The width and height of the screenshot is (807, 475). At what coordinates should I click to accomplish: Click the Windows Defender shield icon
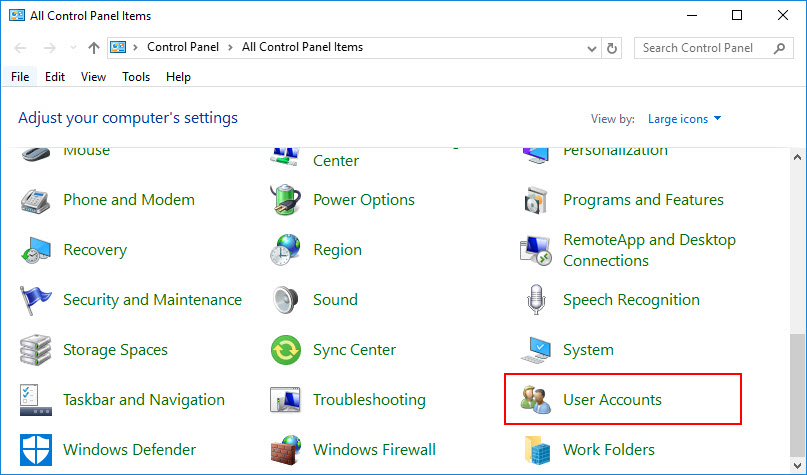(36, 450)
